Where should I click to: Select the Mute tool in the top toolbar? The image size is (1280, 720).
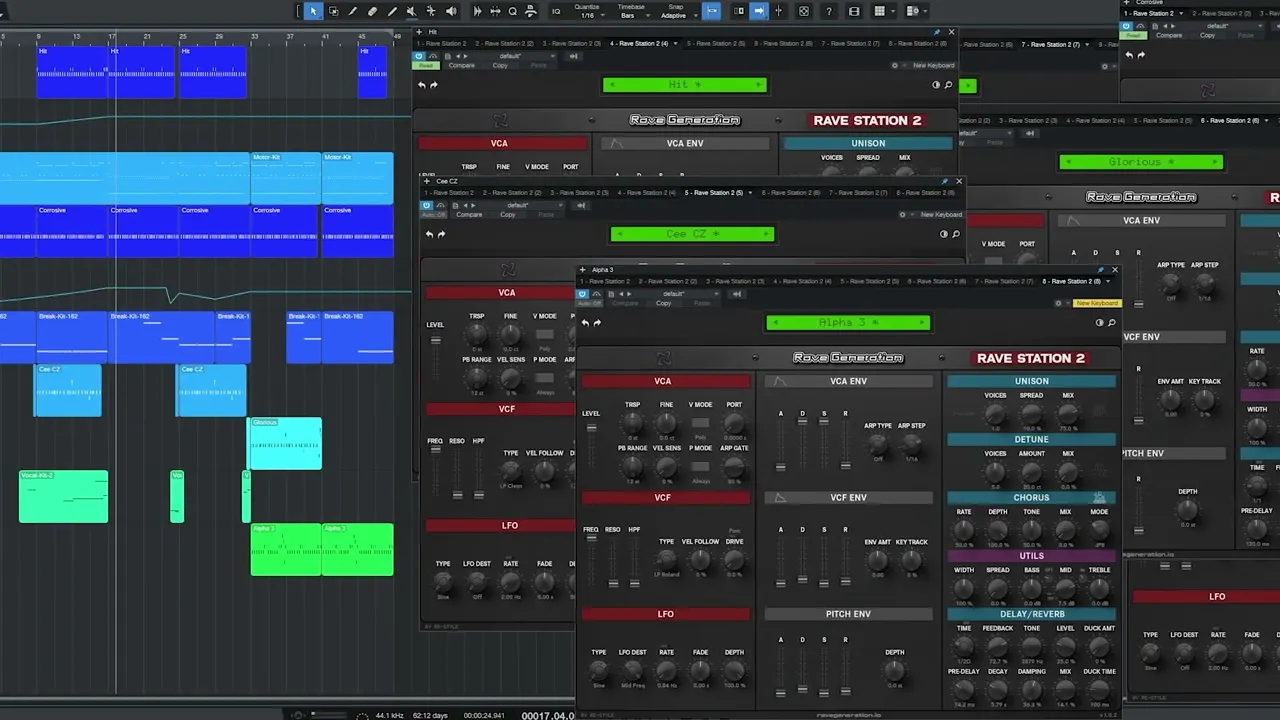point(410,11)
